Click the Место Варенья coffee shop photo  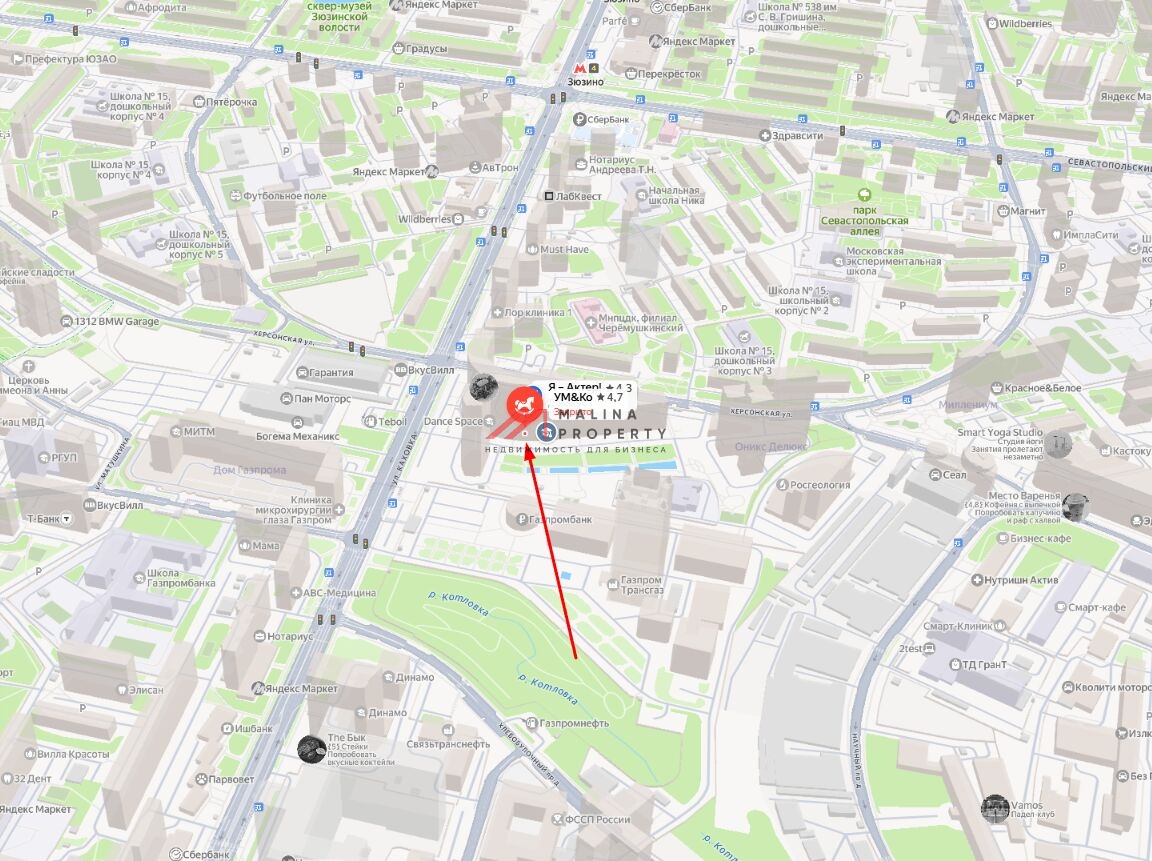1075,507
